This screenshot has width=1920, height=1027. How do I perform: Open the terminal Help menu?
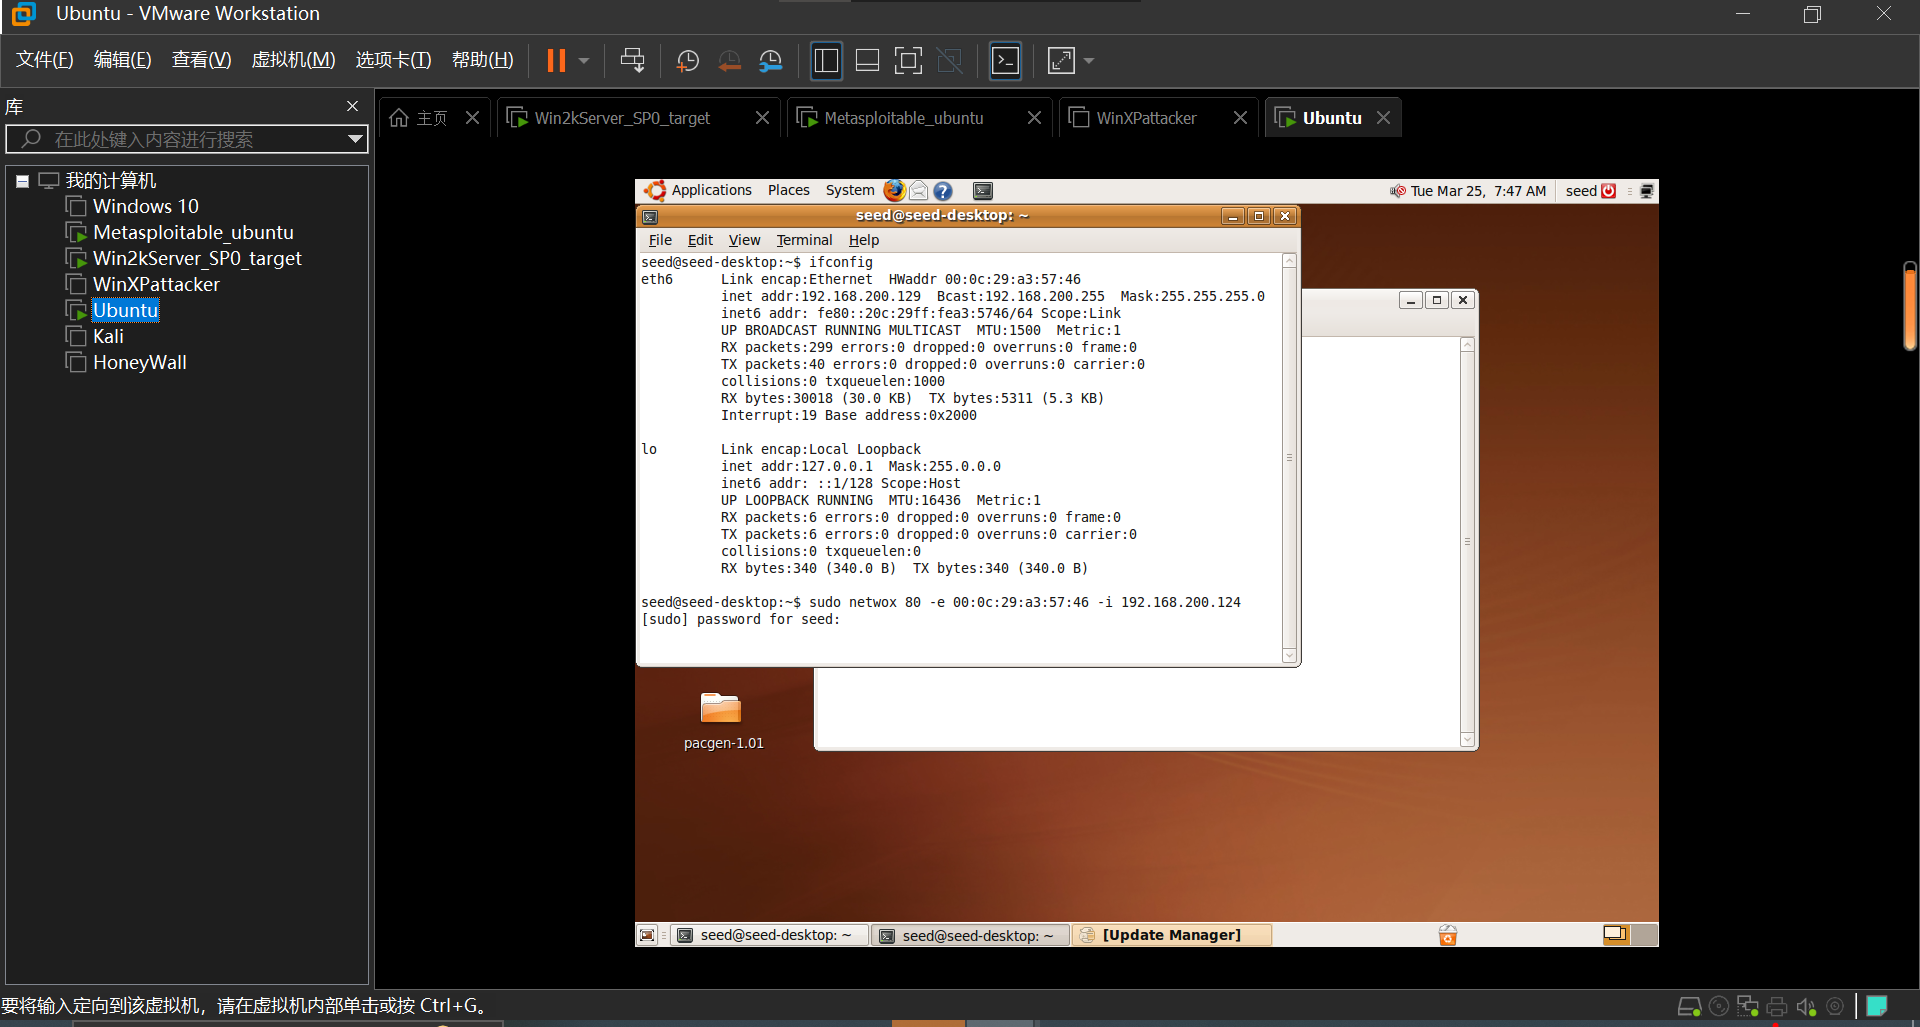click(864, 240)
